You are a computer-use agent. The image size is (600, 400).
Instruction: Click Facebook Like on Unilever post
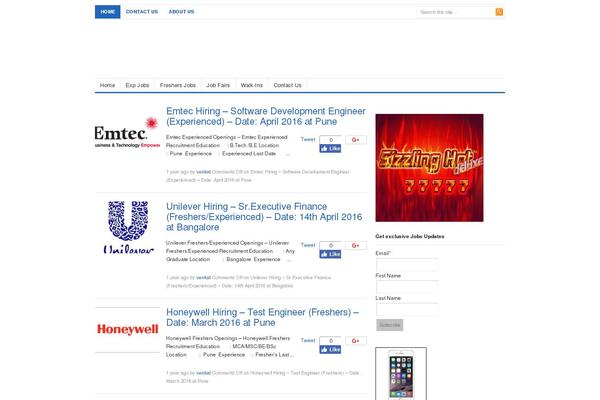tap(330, 254)
